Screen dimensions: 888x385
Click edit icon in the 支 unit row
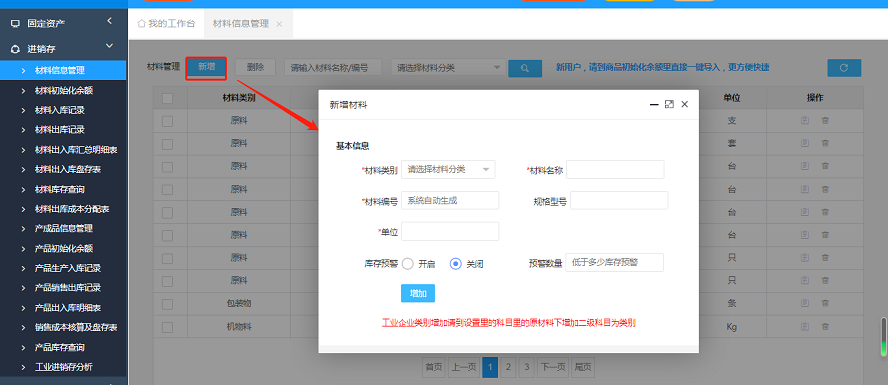pyautogui.click(x=804, y=121)
